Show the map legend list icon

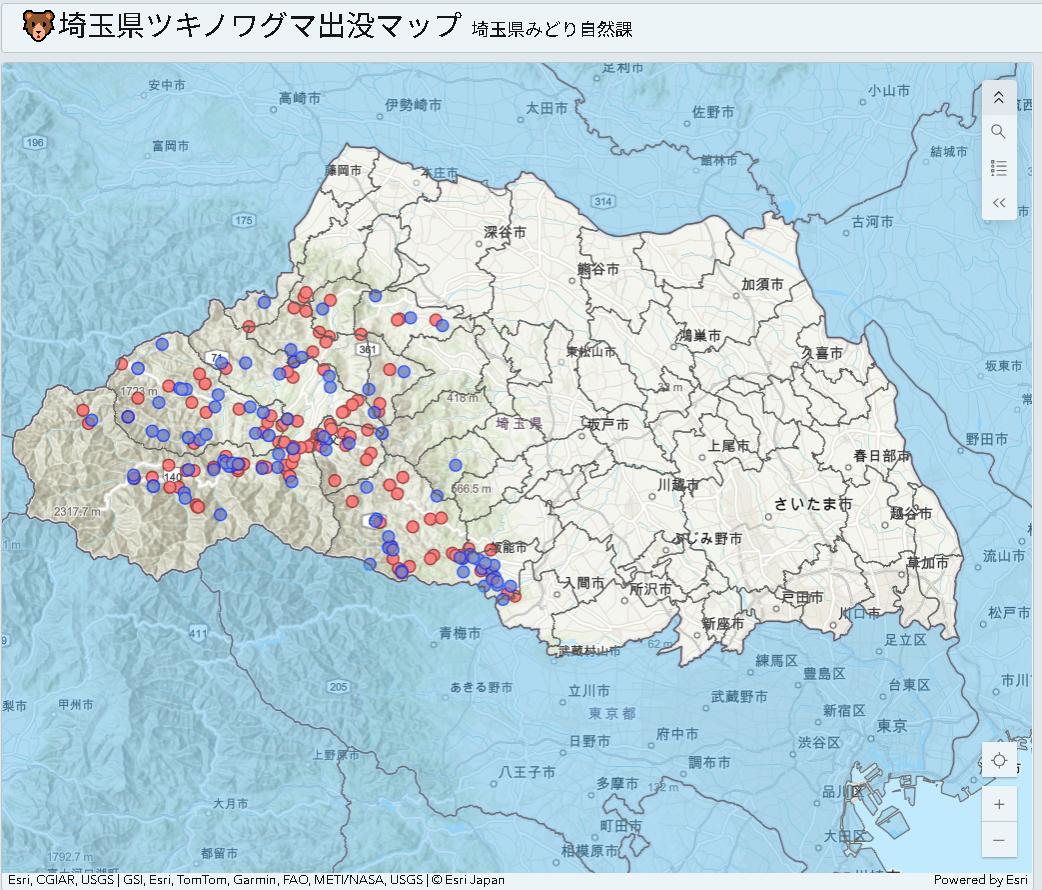(x=998, y=167)
